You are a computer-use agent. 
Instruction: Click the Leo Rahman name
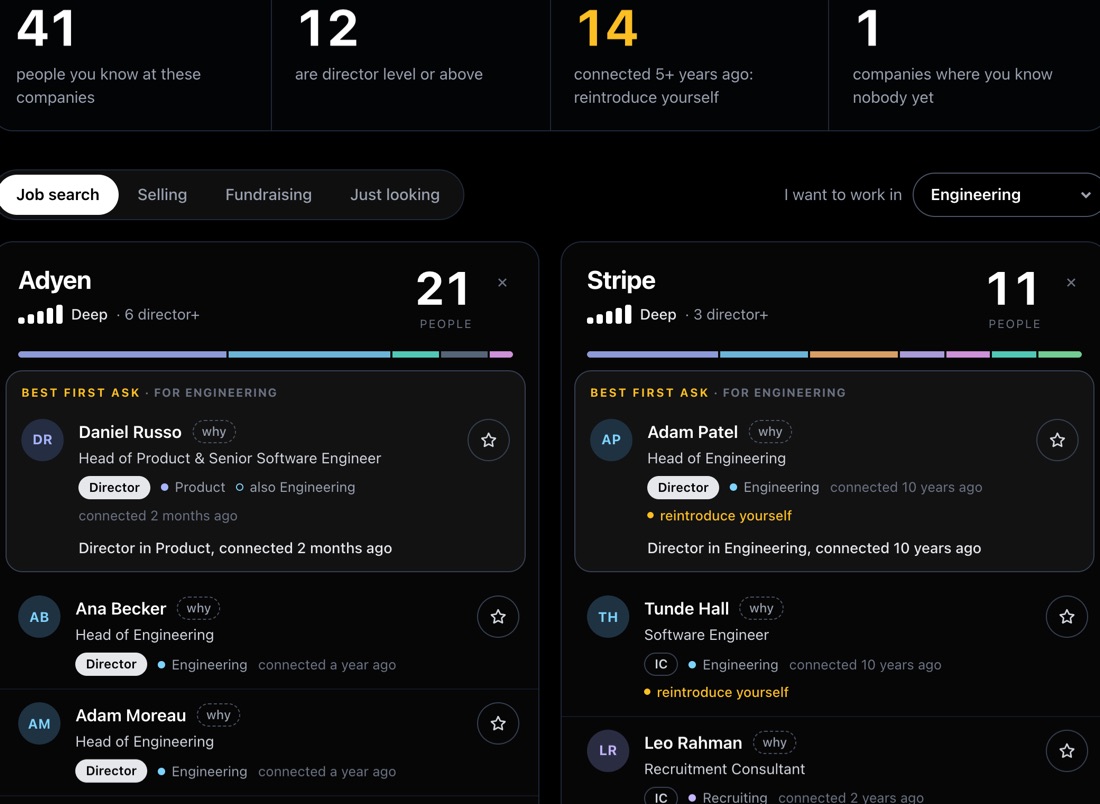(693, 743)
